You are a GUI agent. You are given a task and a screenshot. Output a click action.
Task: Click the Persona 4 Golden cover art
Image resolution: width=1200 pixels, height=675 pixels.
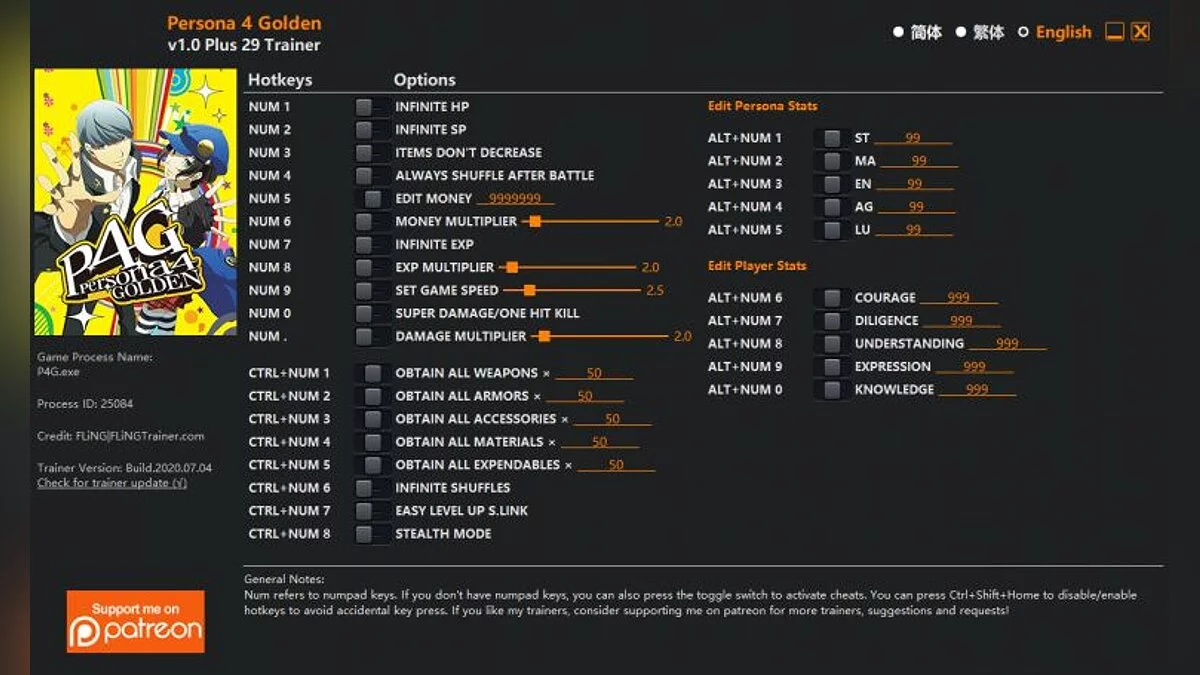click(136, 202)
